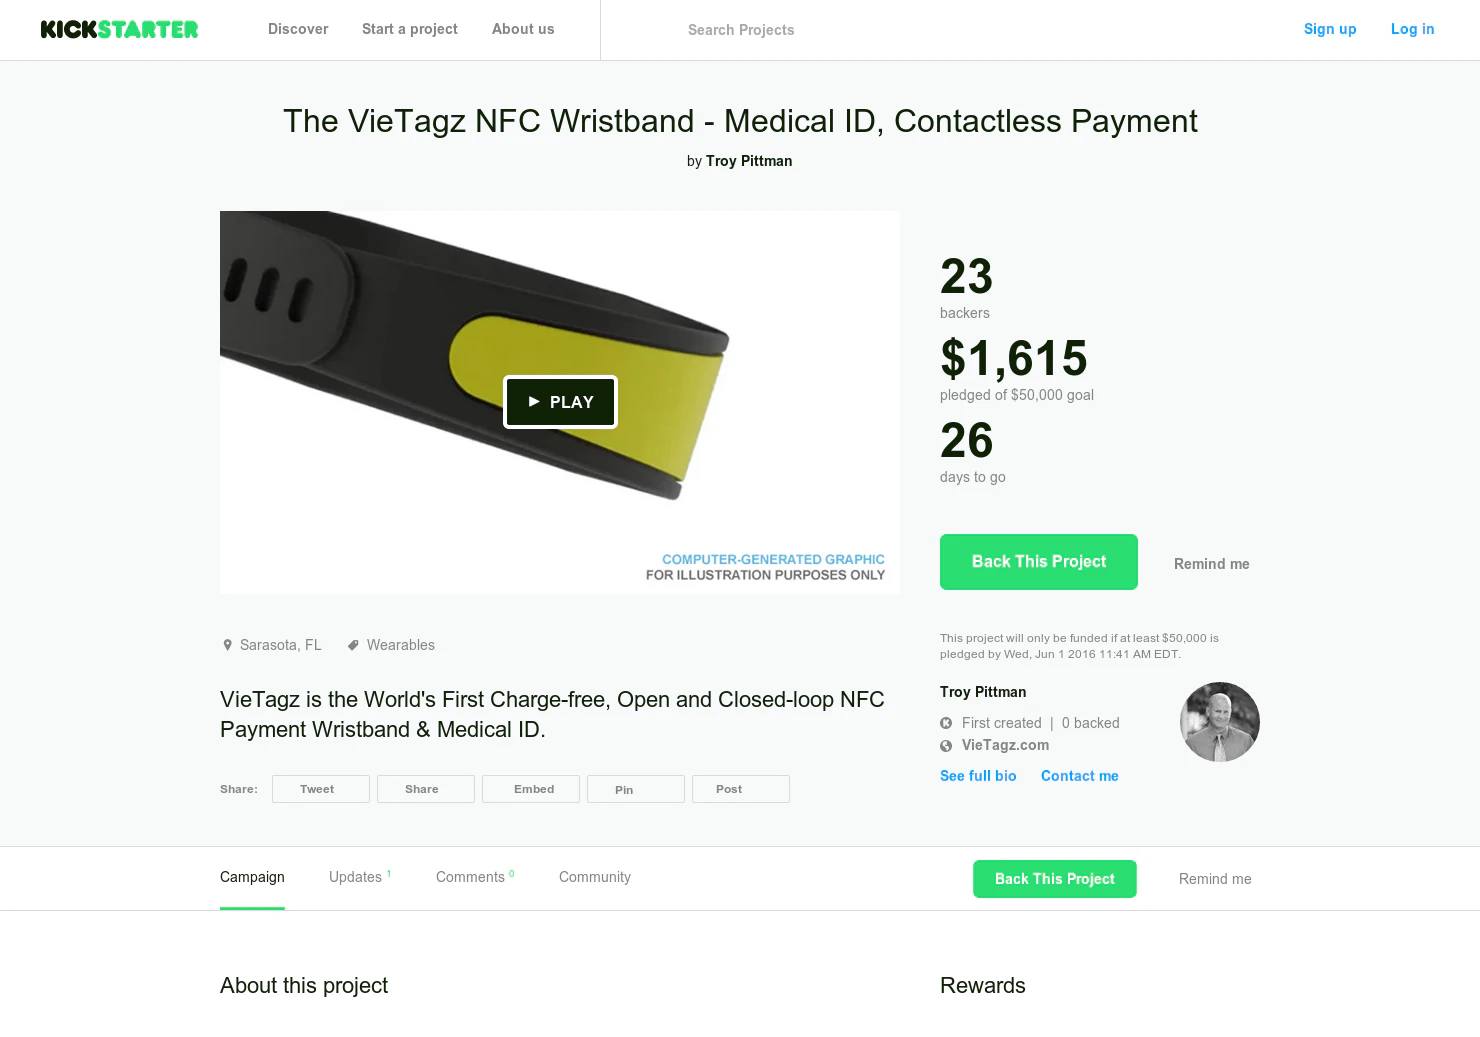Click the Tweet share button
1480x1037 pixels.
320,788
